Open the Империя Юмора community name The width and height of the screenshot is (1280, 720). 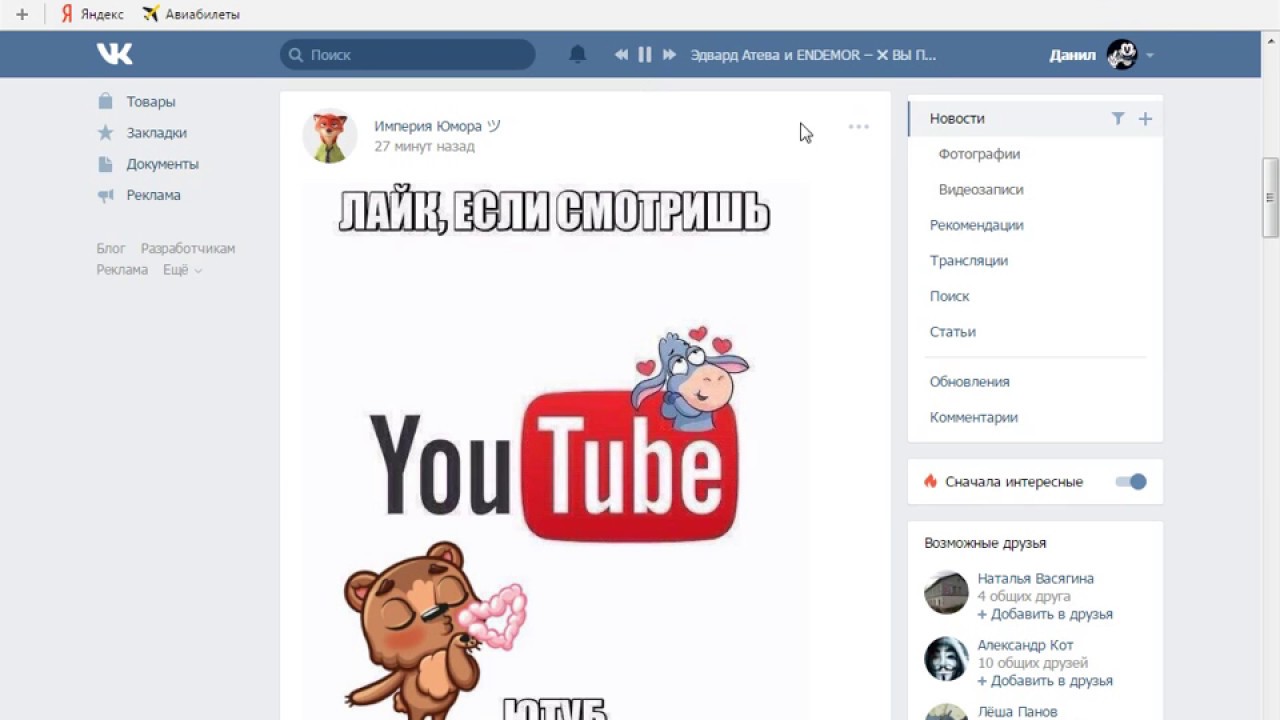coord(437,126)
